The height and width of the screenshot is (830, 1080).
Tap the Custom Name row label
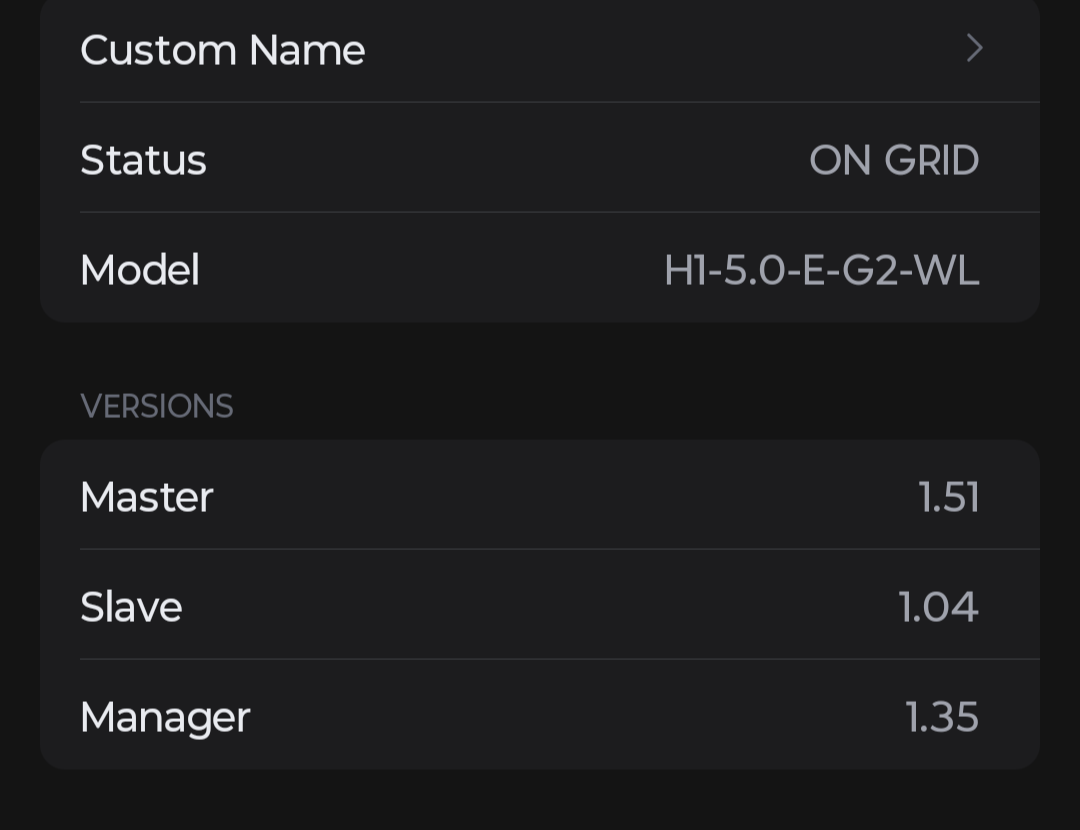tap(222, 50)
